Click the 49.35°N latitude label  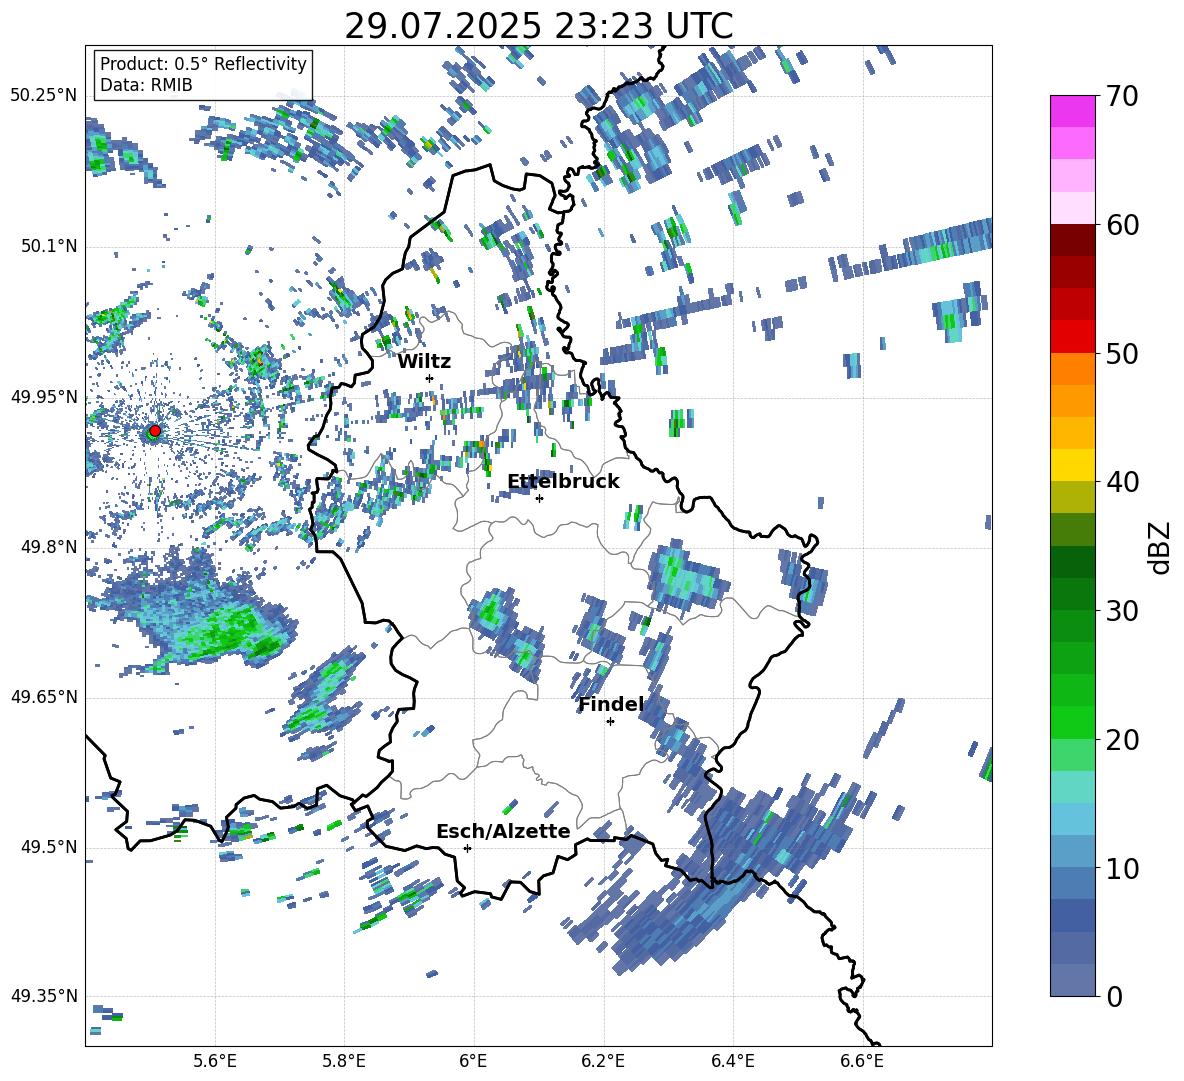pos(44,996)
